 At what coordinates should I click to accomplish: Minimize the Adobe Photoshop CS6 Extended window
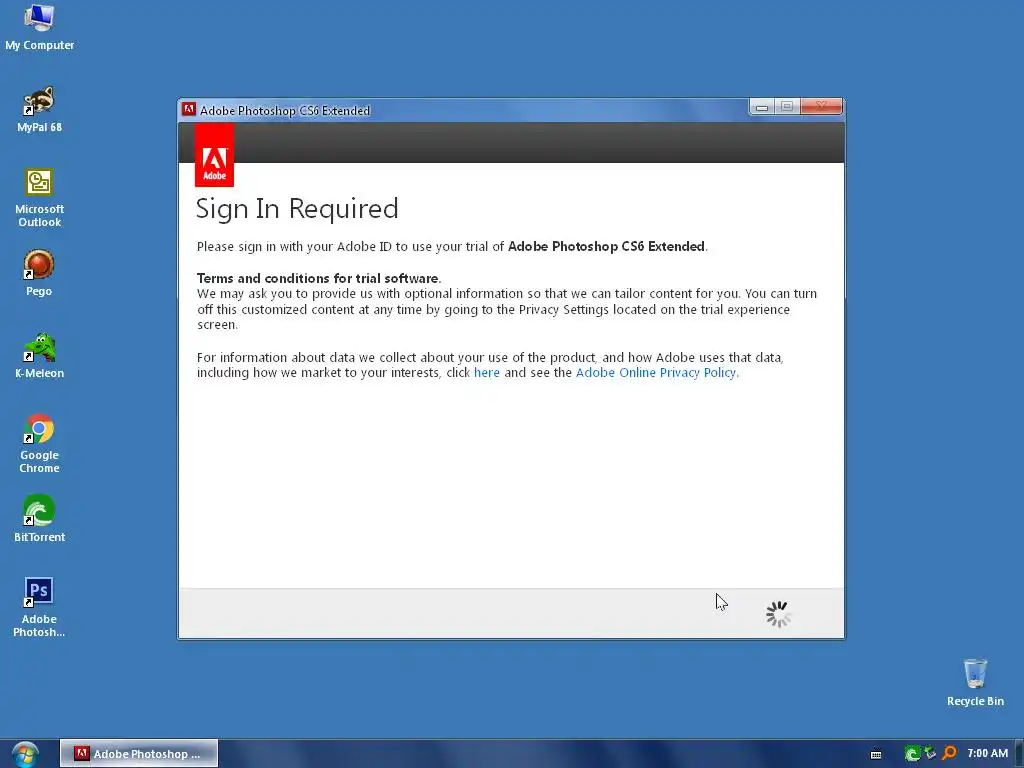(x=761, y=107)
